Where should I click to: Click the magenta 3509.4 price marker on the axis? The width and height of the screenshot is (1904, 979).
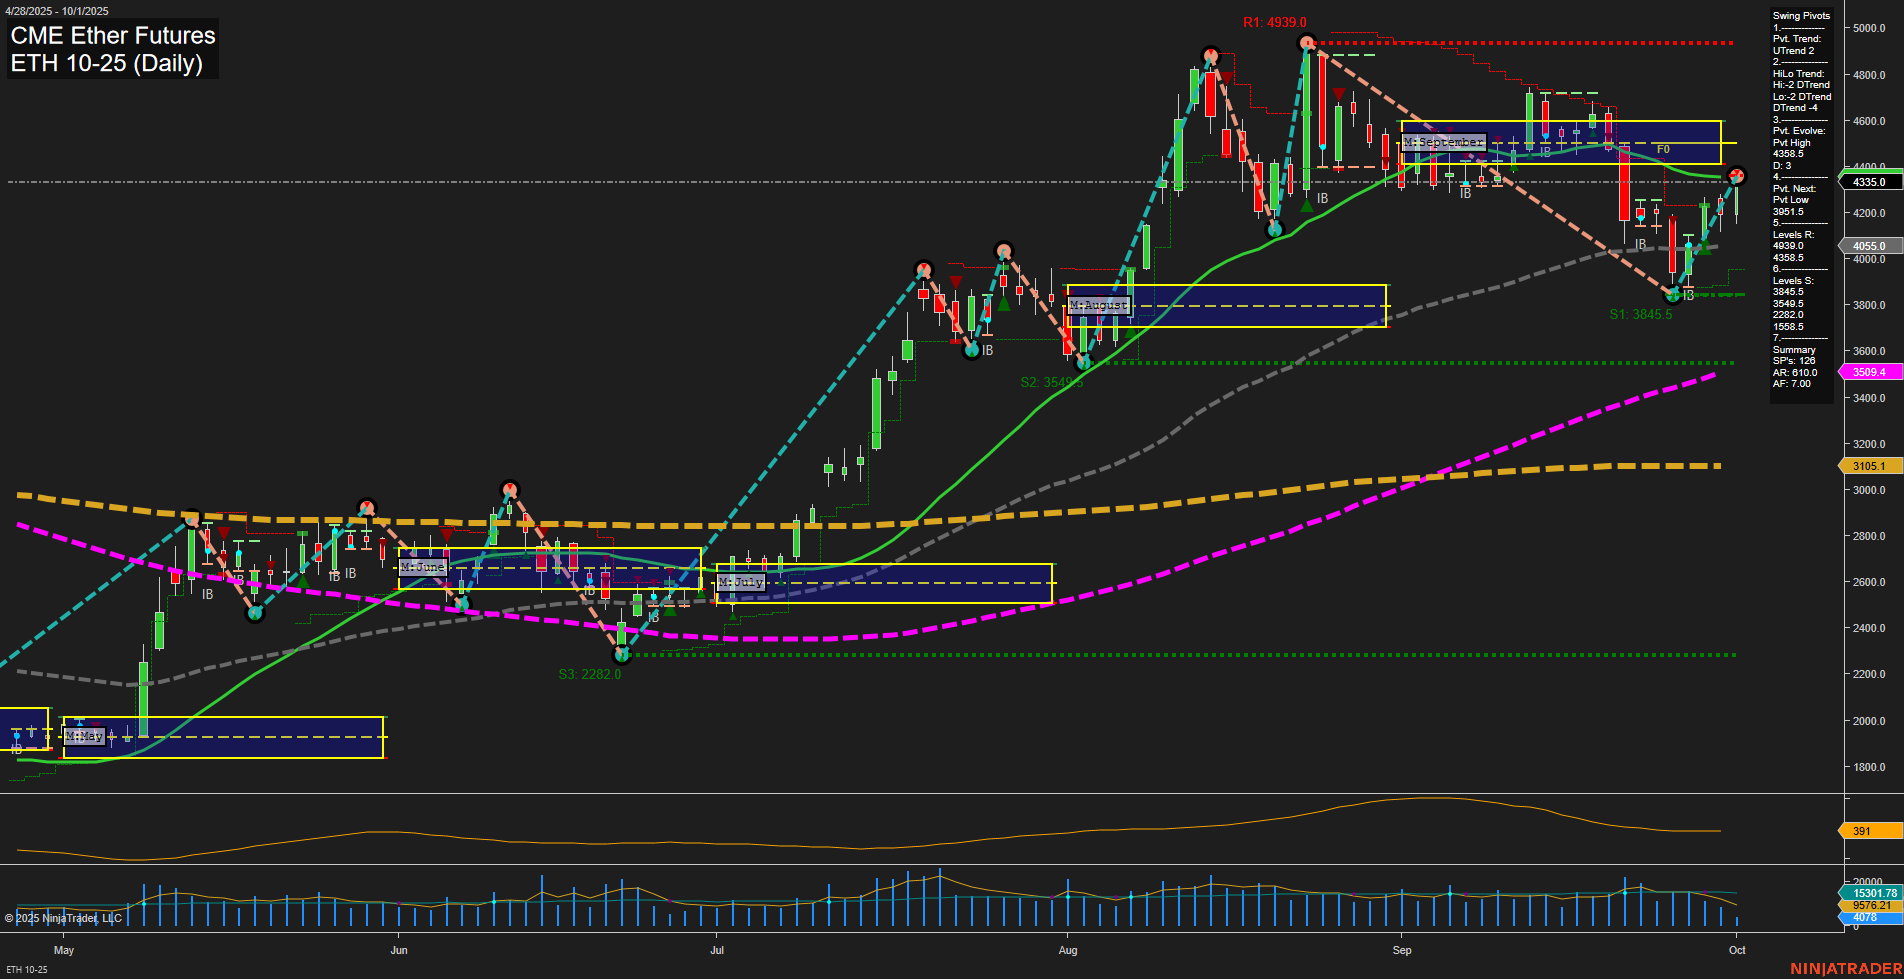coord(1868,371)
